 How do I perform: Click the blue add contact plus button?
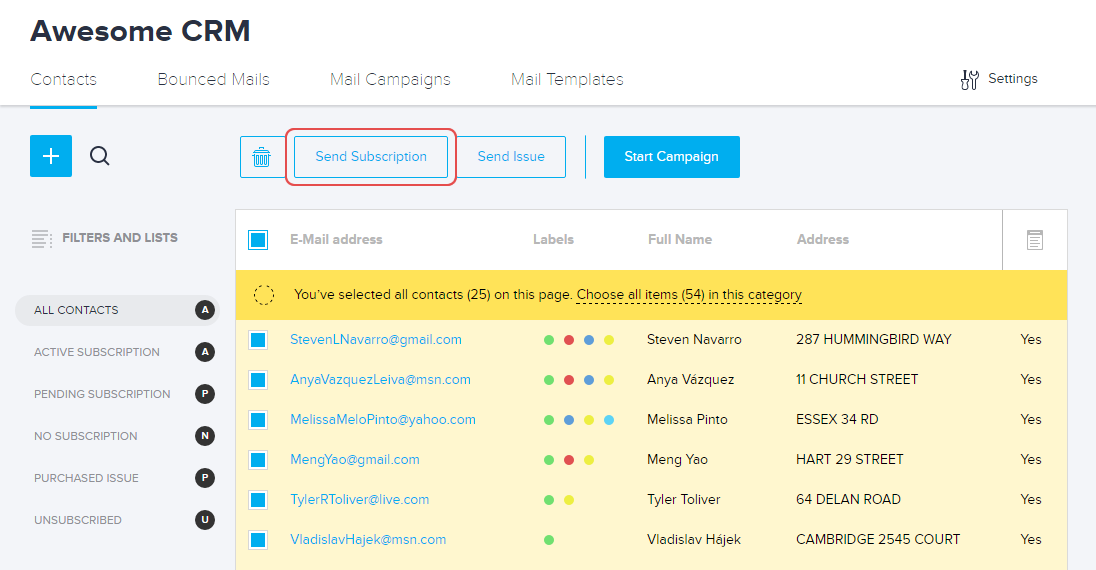[51, 156]
